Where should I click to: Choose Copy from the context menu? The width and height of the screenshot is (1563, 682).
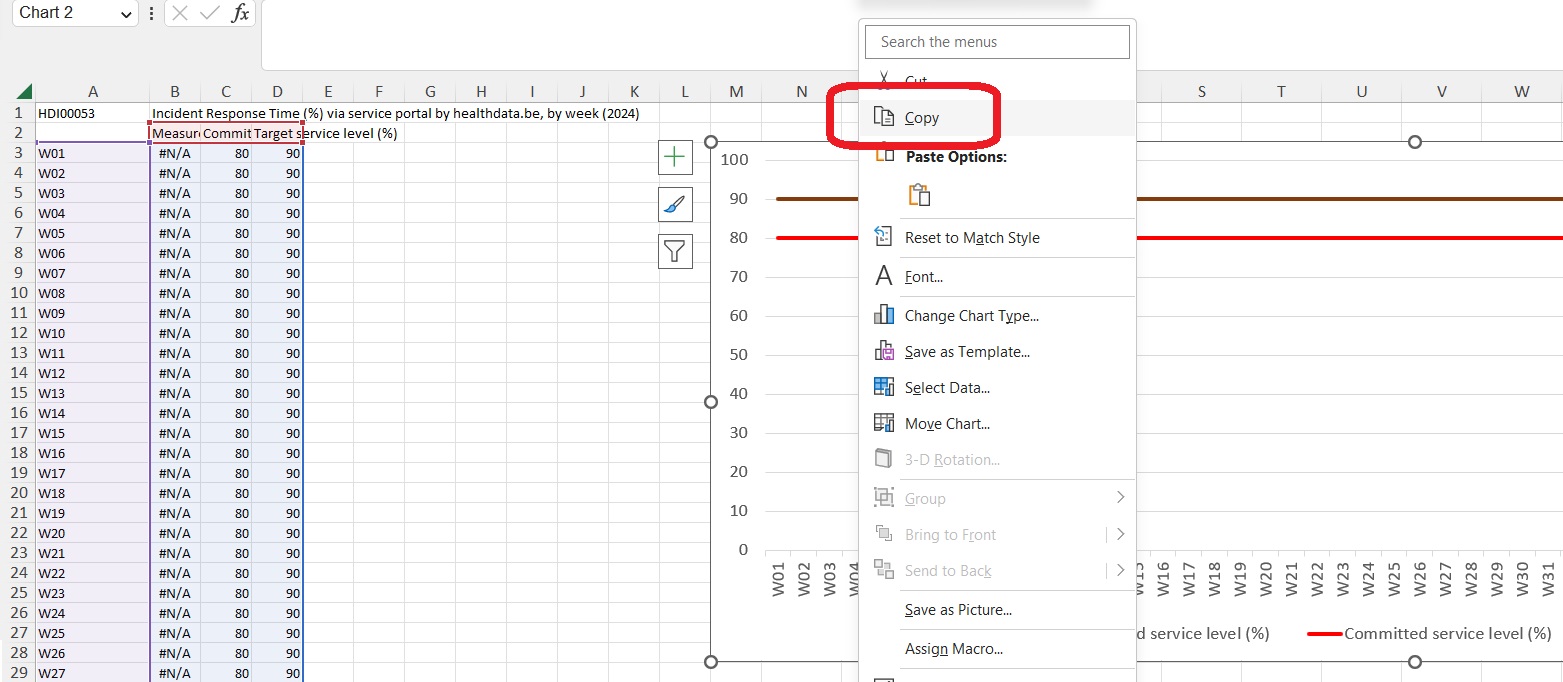point(921,118)
